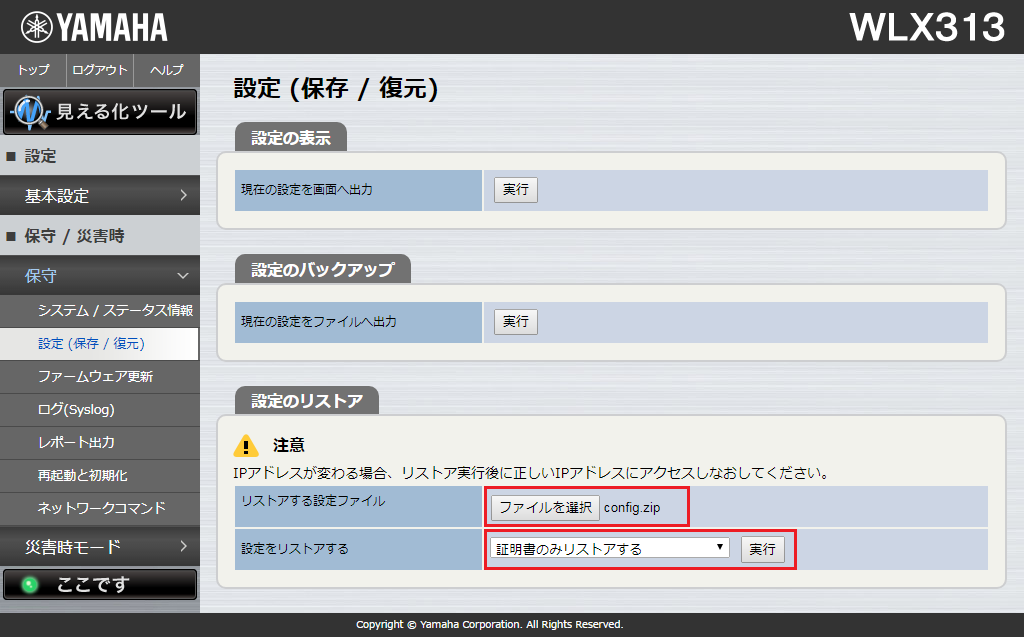Viewport: 1024px width, 637px height.
Task: Click ログアウト to log out
Action: [100, 71]
